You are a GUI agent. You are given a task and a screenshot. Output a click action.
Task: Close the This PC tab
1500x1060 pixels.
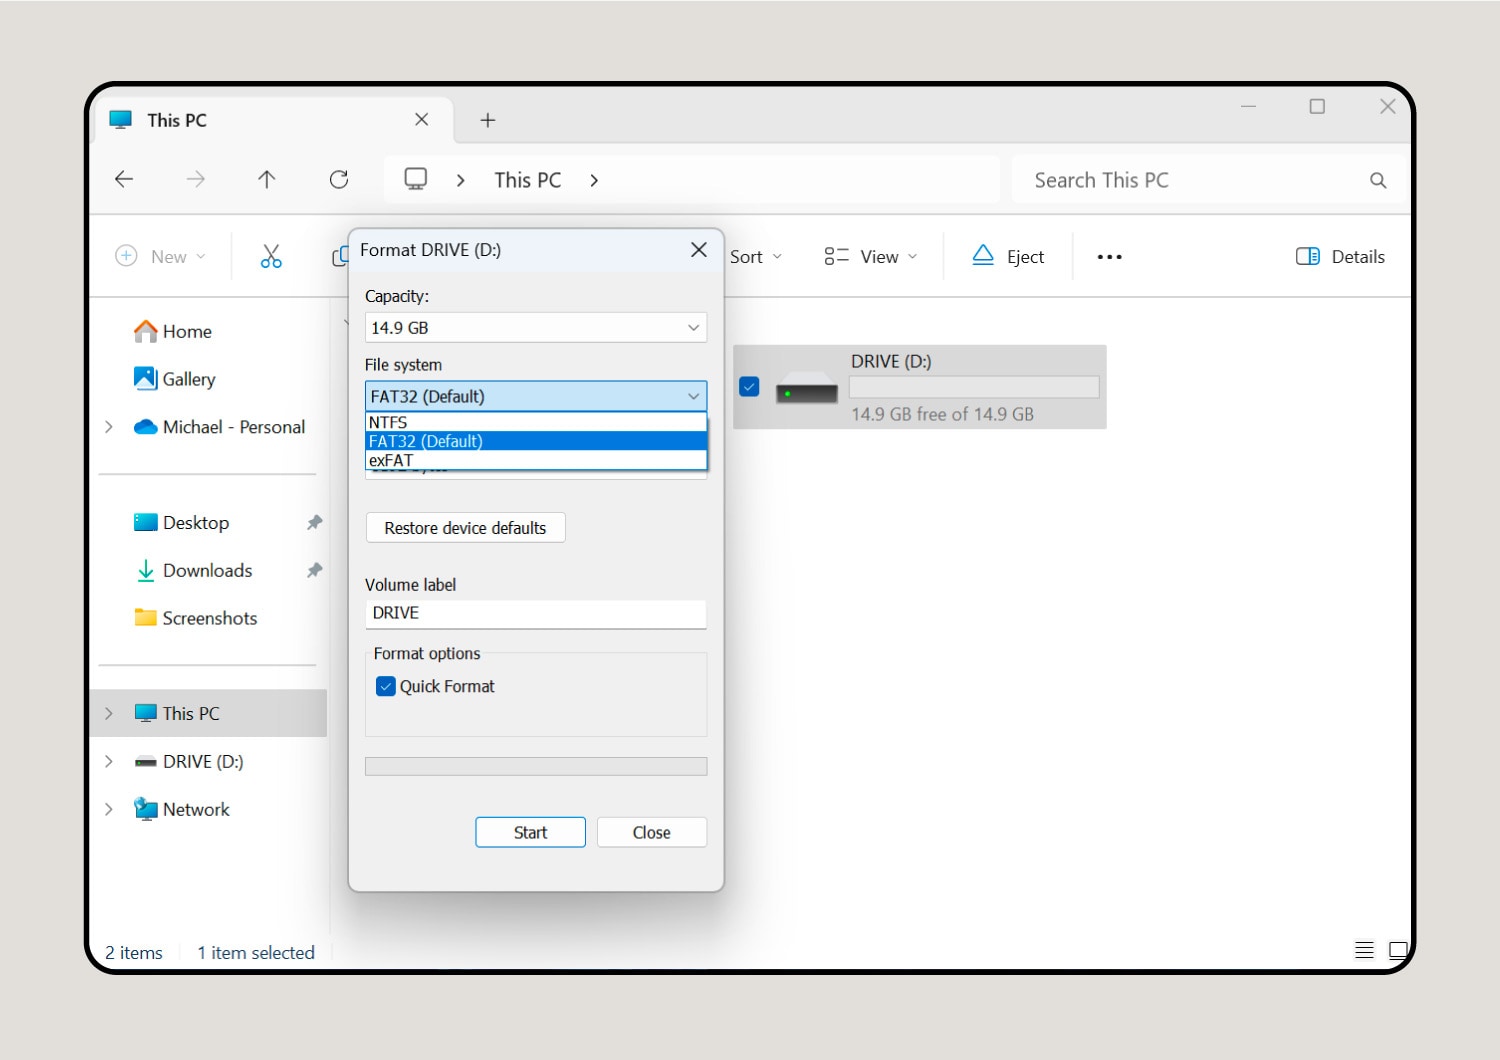pyautogui.click(x=422, y=119)
